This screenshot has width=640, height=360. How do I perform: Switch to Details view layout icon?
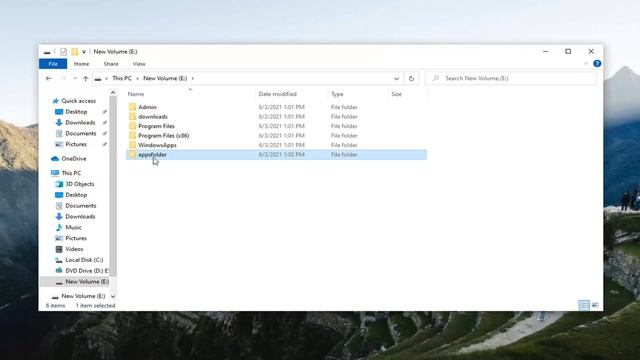tap(584, 305)
